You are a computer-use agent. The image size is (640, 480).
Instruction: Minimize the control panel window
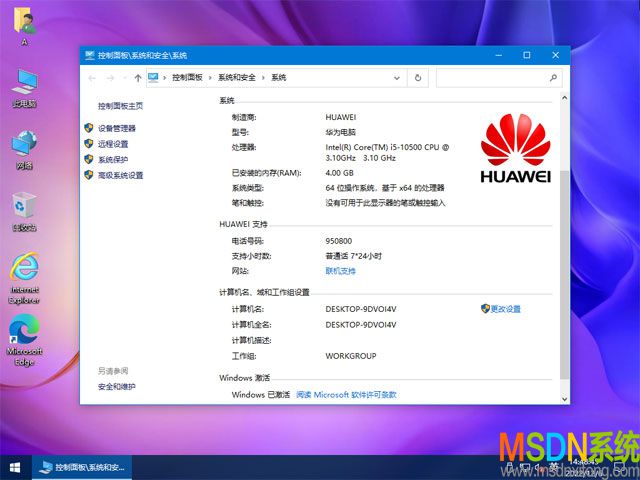pos(499,55)
